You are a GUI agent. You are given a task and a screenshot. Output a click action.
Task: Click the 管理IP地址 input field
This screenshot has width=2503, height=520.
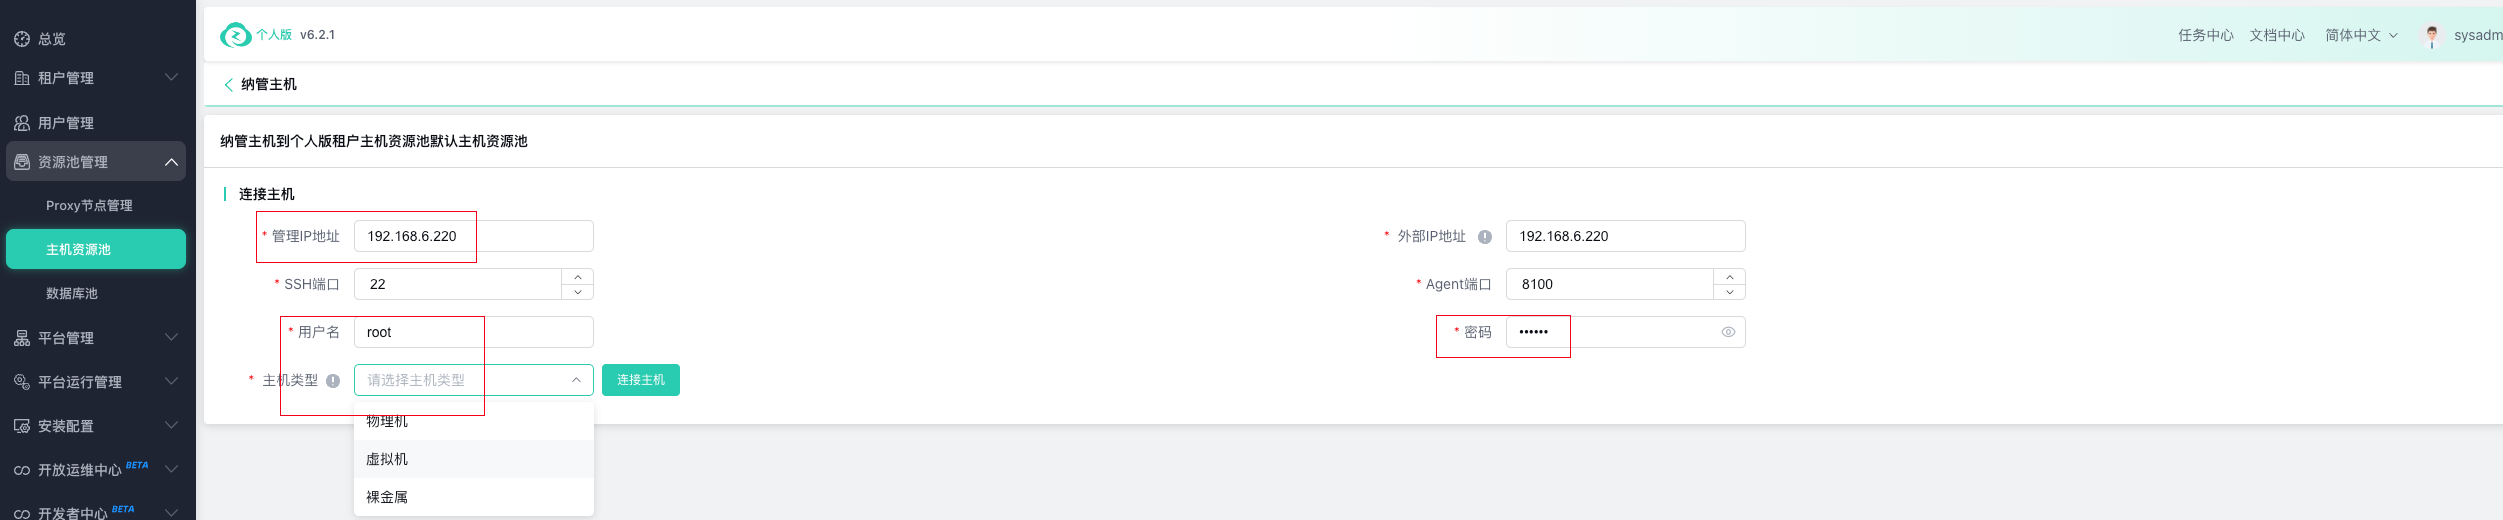point(474,236)
